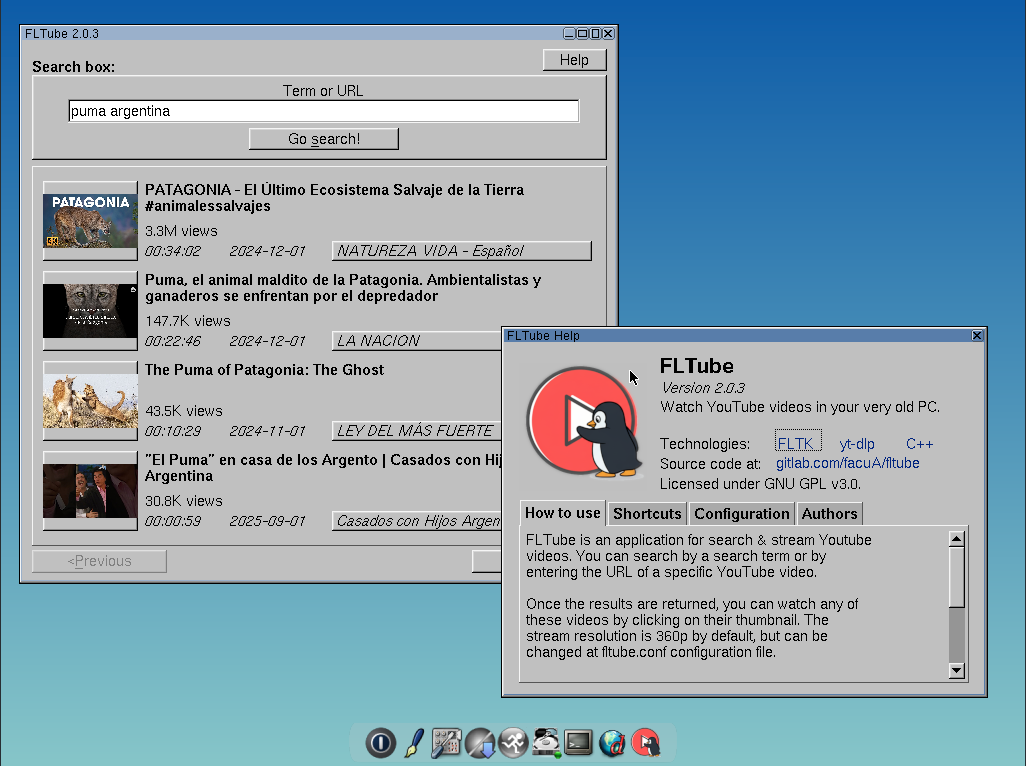Select the Authors tab
Viewport: 1026px width, 766px height.
click(x=829, y=514)
